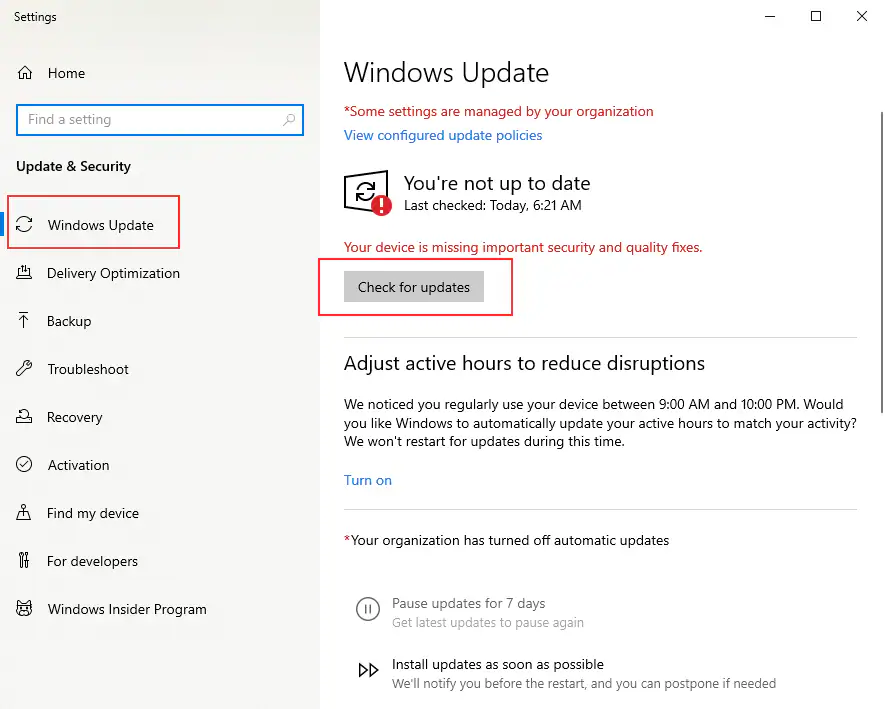
Task: Click the missing security fixes warning text
Action: tap(523, 247)
